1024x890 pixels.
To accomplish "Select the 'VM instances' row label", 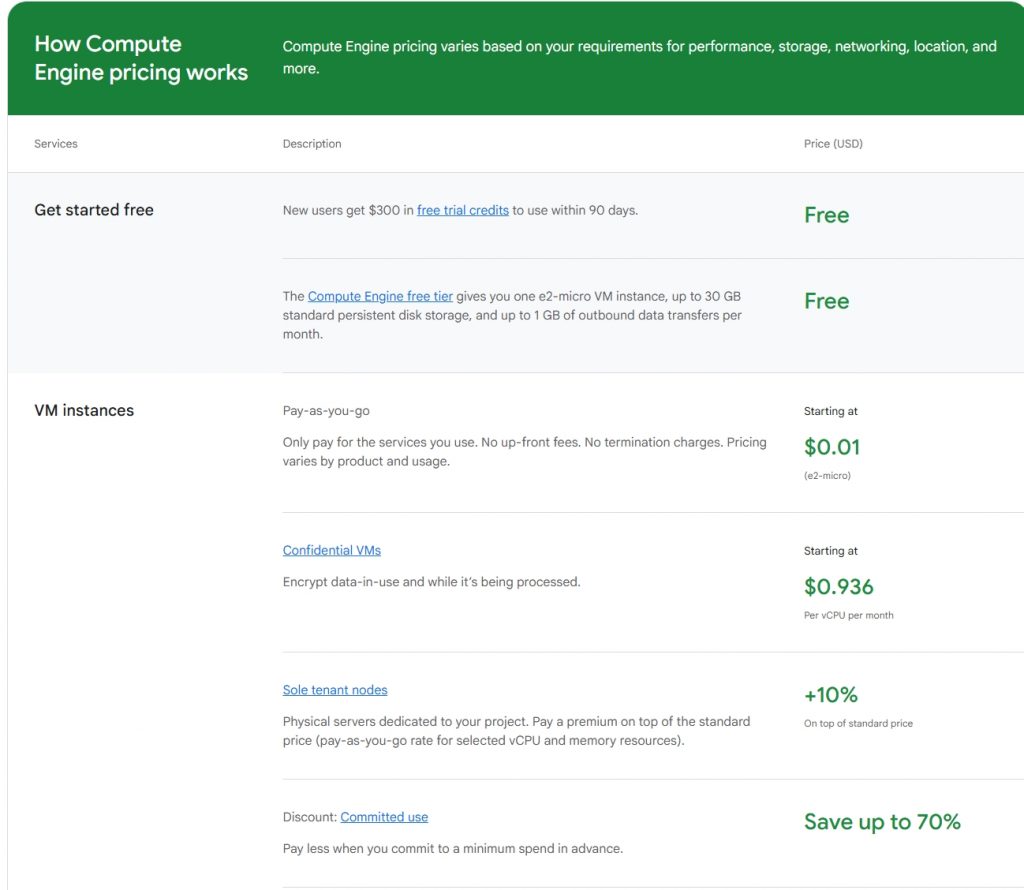I will tap(84, 410).
